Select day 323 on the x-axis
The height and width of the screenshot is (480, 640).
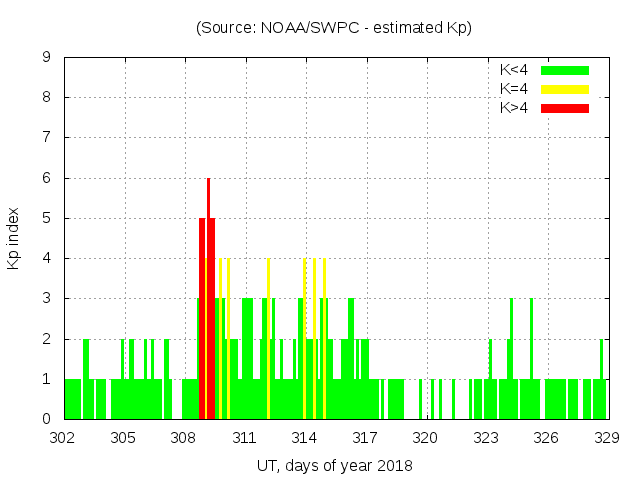pos(486,437)
